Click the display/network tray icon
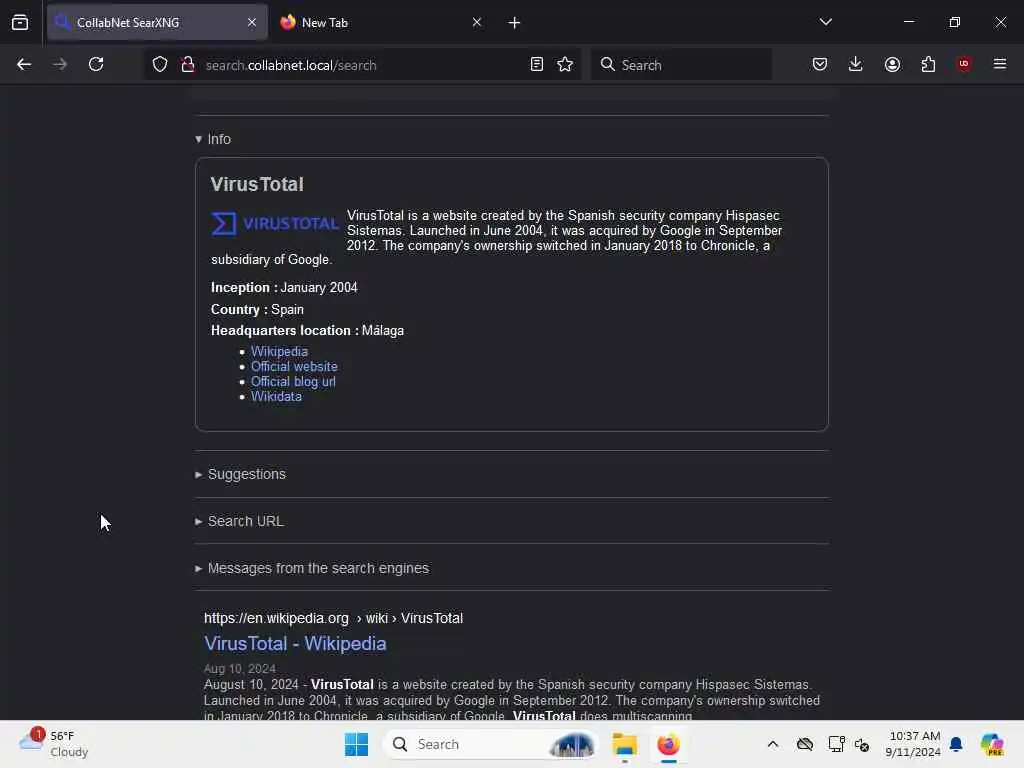1024x768 pixels. [836, 744]
